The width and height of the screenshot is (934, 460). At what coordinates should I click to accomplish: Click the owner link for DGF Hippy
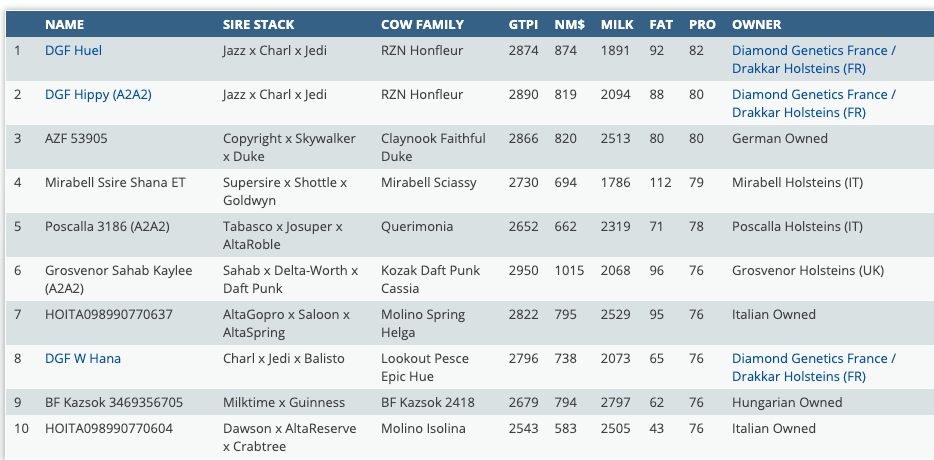coord(813,104)
